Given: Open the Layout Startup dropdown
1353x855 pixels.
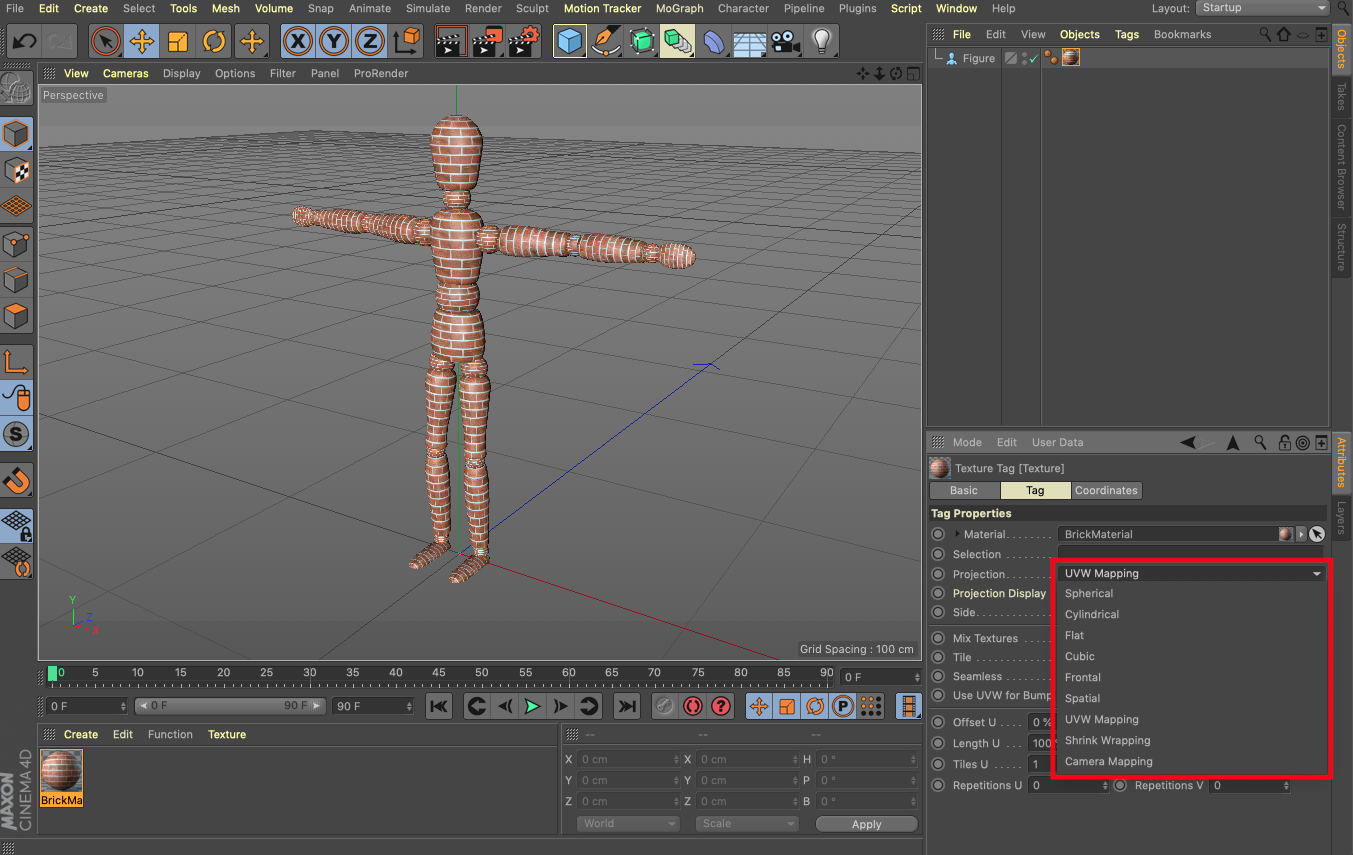Looking at the screenshot, I should pyautogui.click(x=1262, y=8).
